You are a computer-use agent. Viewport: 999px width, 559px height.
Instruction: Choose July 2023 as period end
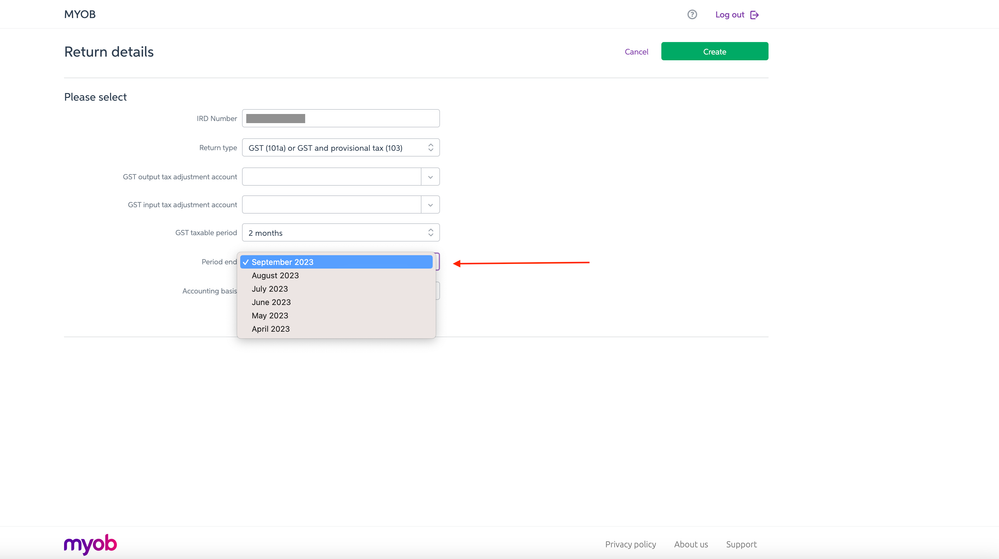[x=270, y=289]
